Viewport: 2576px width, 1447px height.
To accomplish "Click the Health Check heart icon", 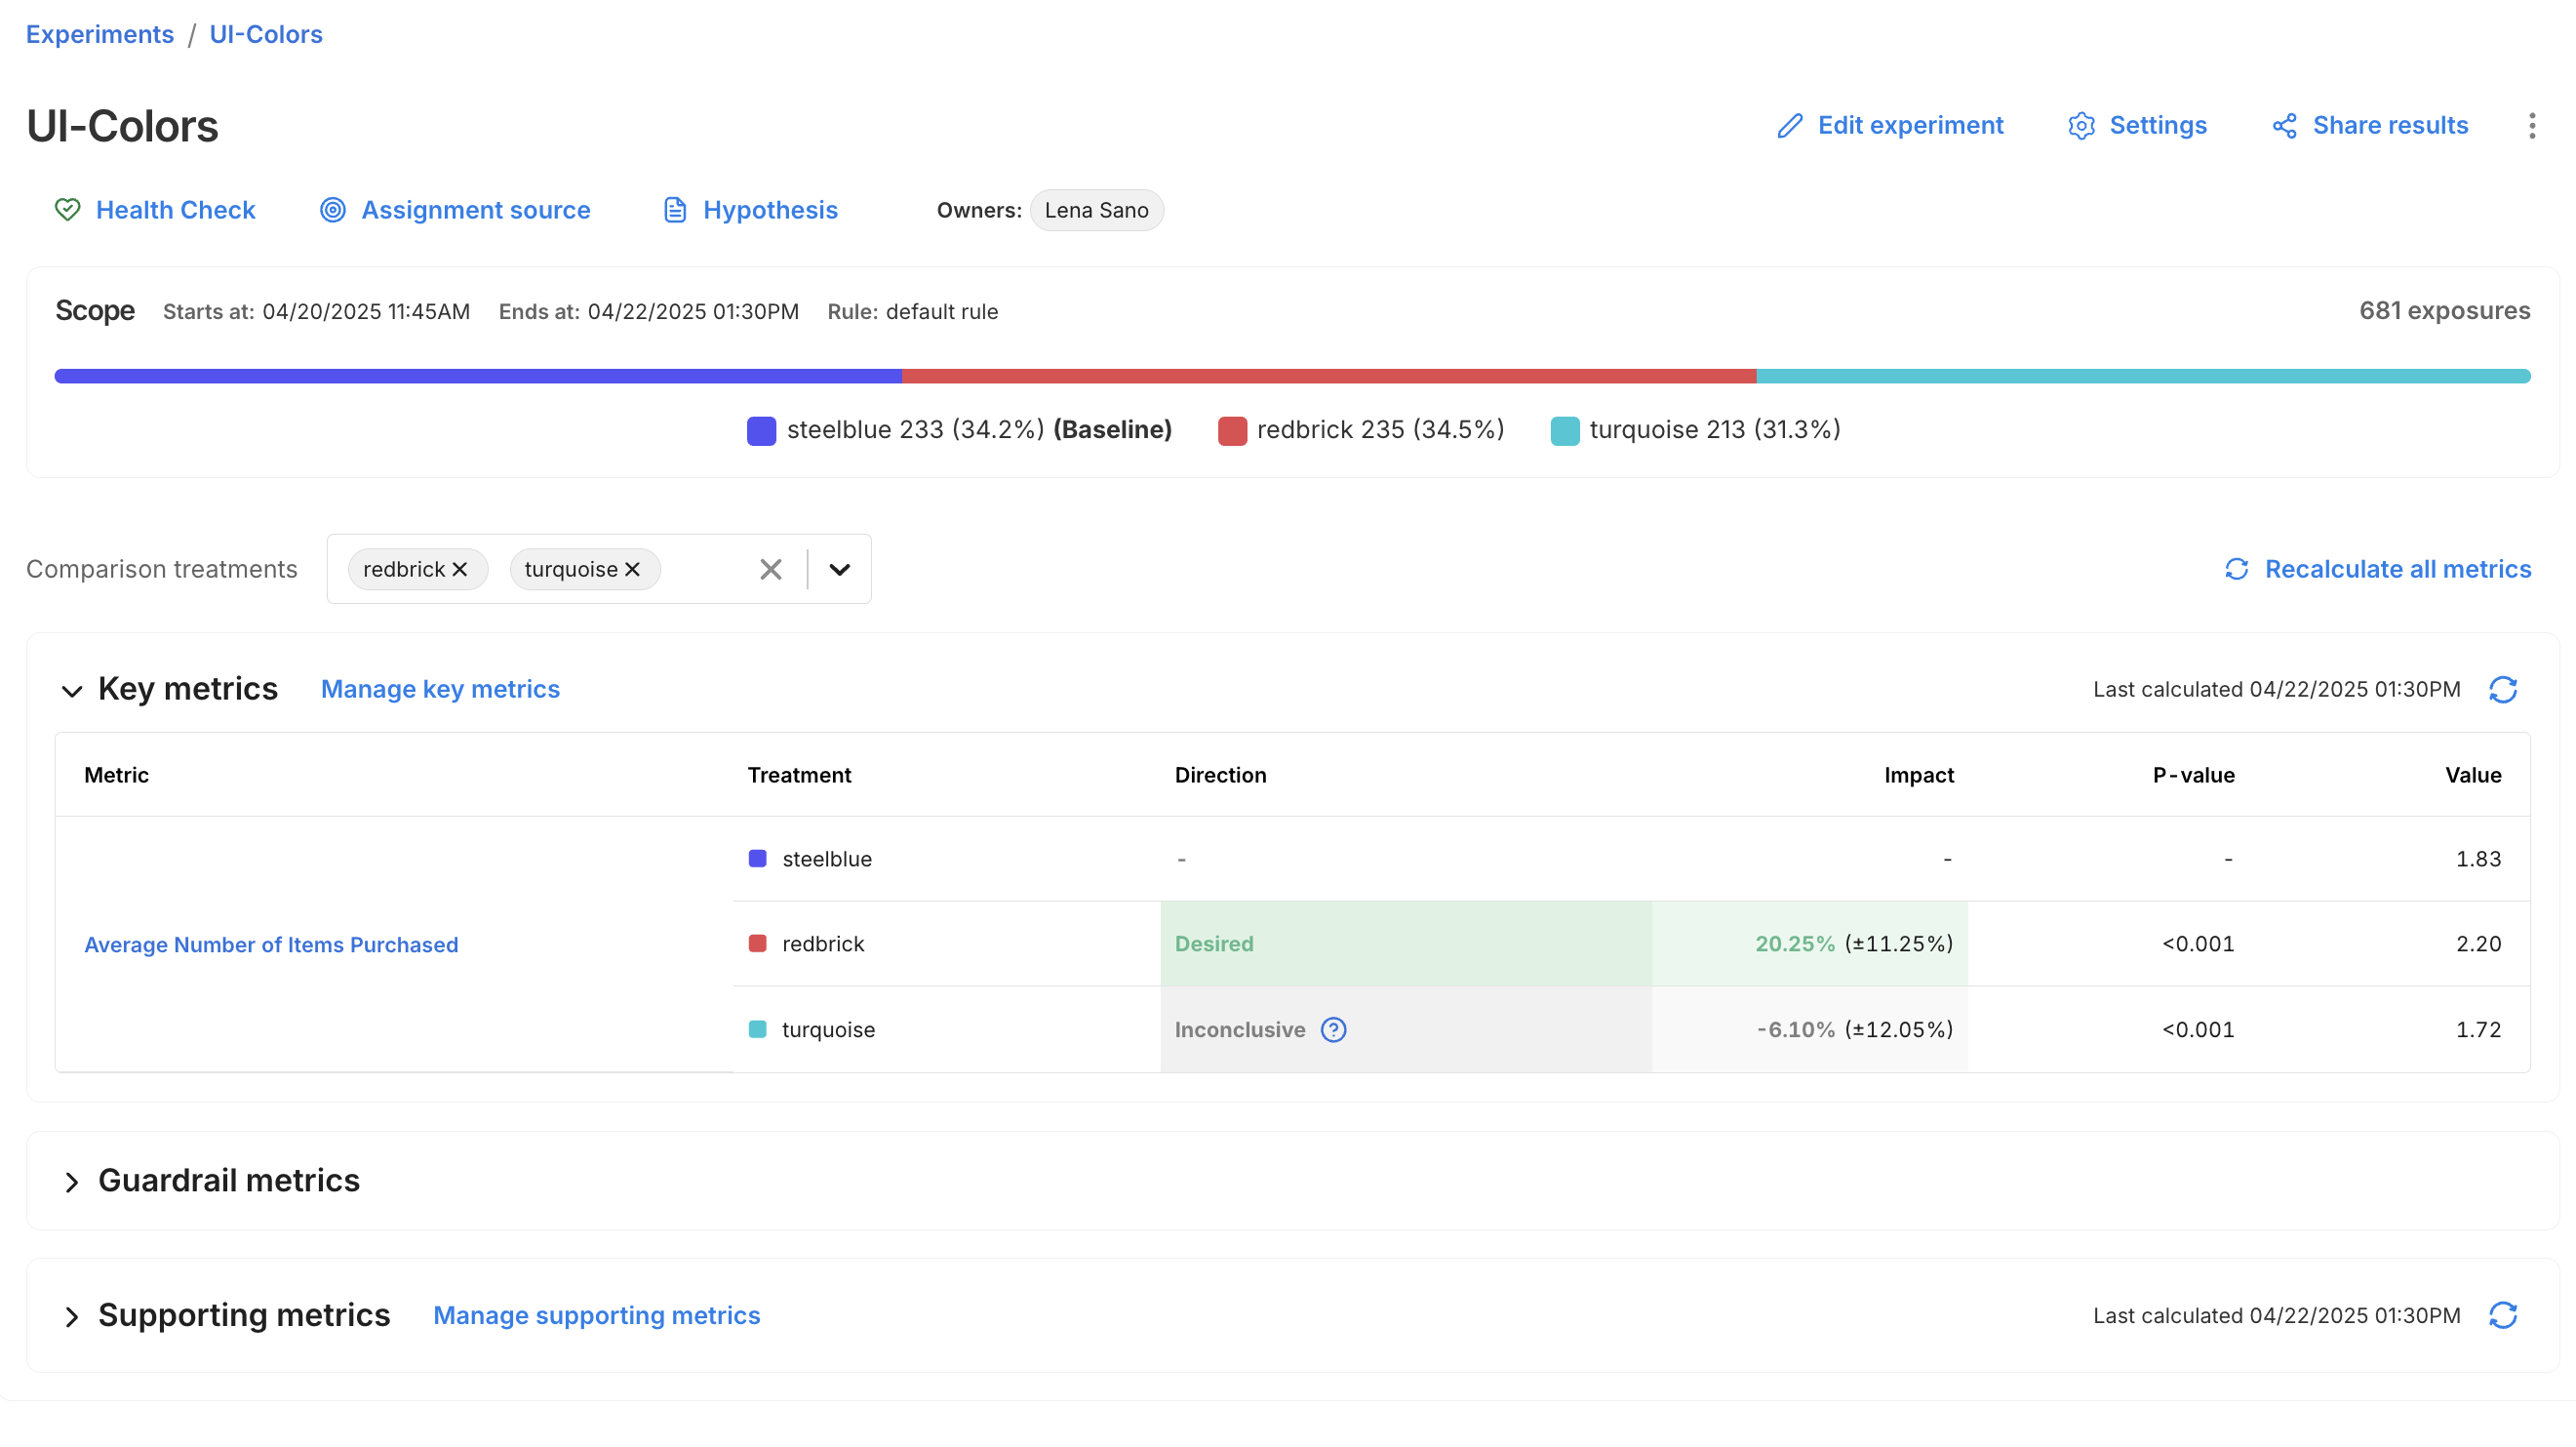I will tap(67, 210).
